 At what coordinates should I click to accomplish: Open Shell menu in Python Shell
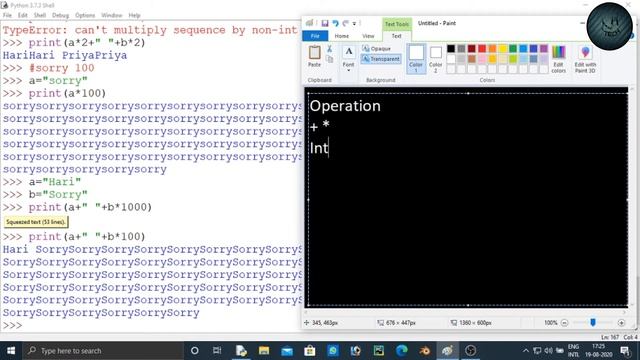click(40, 15)
